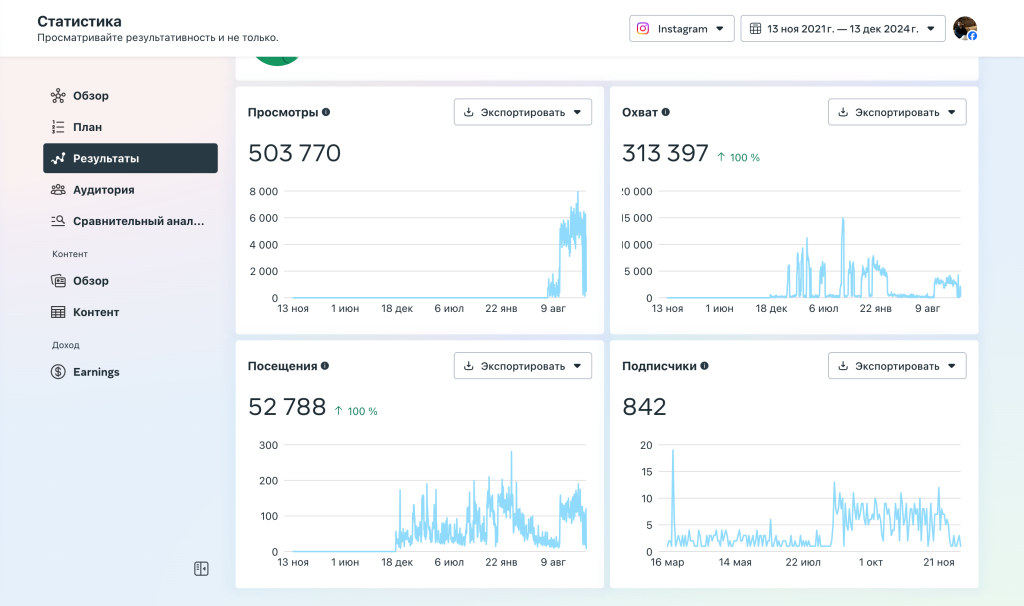Export the Подписчики chart data

pyautogui.click(x=897, y=366)
